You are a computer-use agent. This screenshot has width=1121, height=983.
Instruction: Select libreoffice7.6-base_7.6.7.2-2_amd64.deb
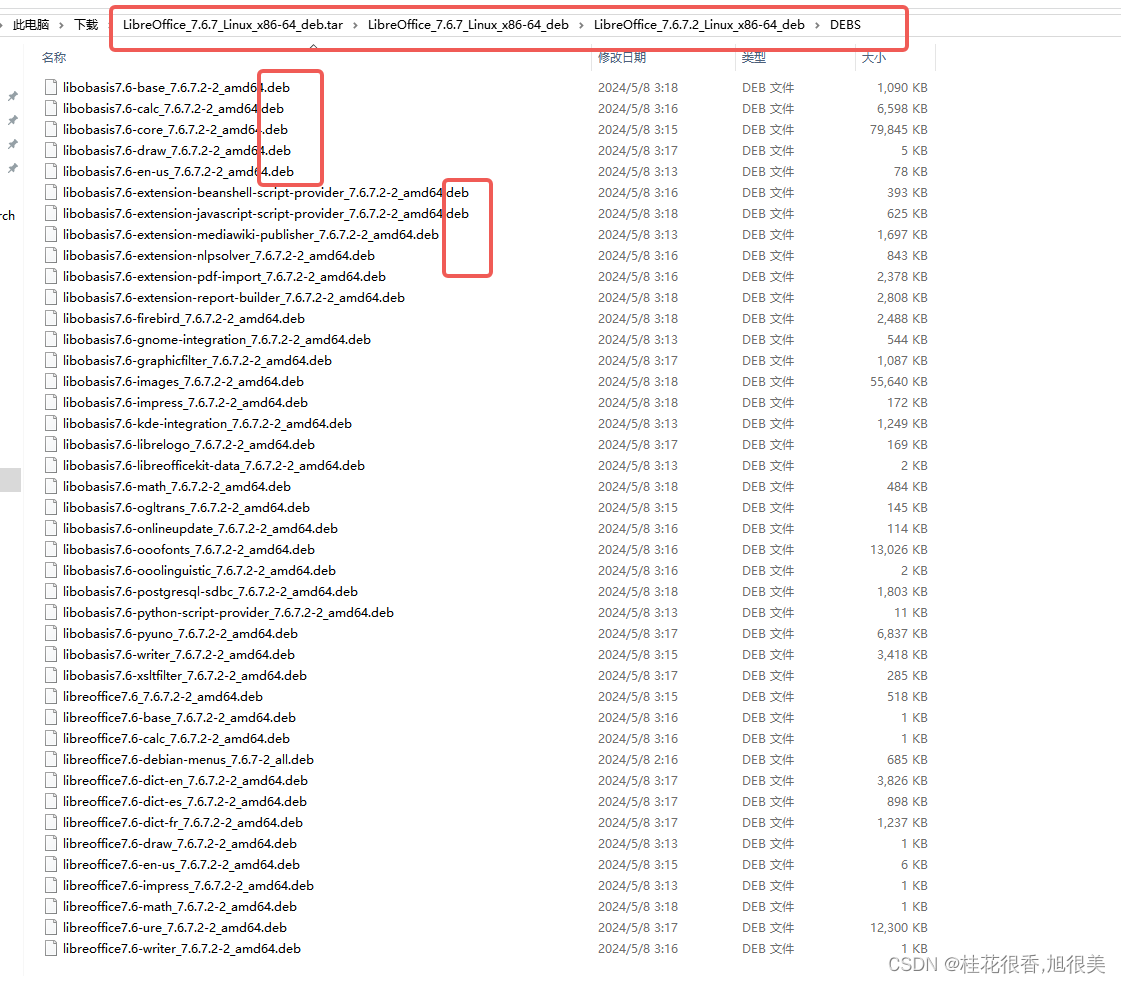click(x=179, y=717)
